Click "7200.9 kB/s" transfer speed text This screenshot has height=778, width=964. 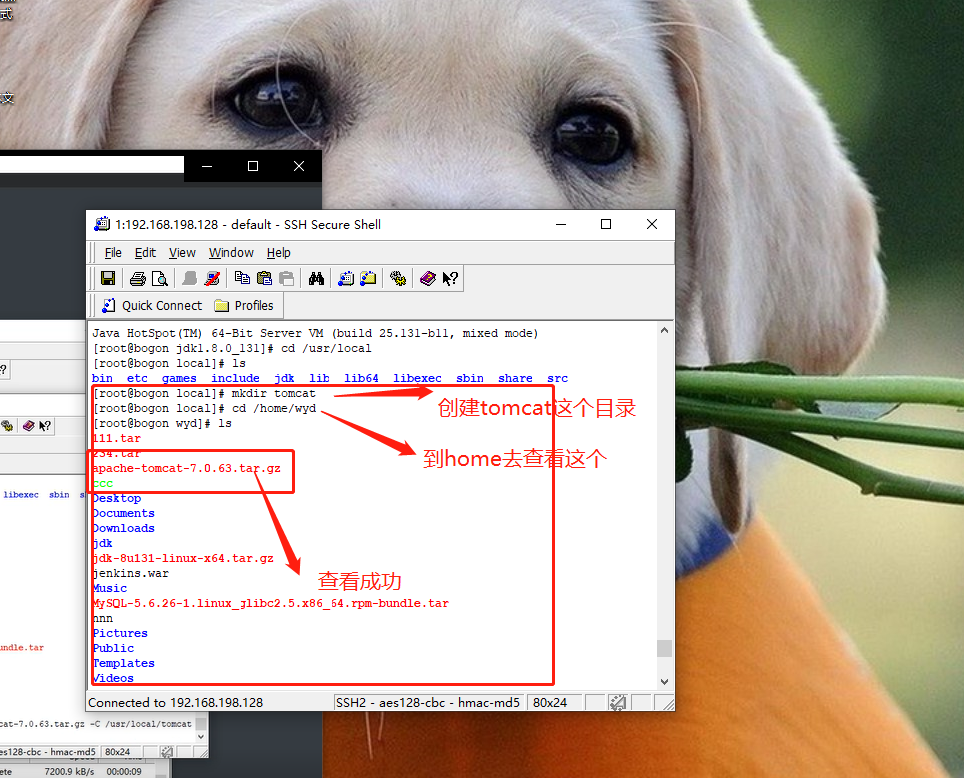coord(69,771)
